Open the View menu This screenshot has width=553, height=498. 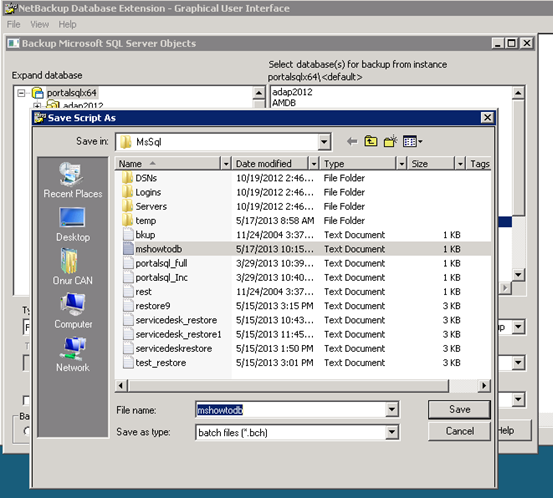tap(40, 24)
